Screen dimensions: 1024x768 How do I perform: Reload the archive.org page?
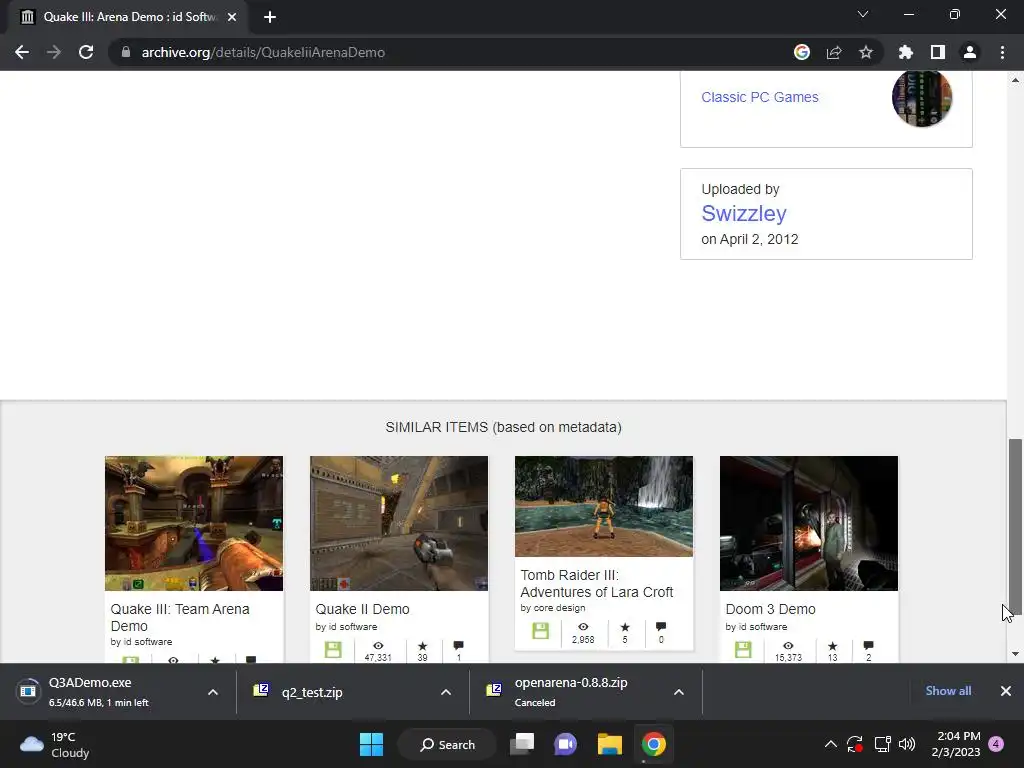coord(86,52)
